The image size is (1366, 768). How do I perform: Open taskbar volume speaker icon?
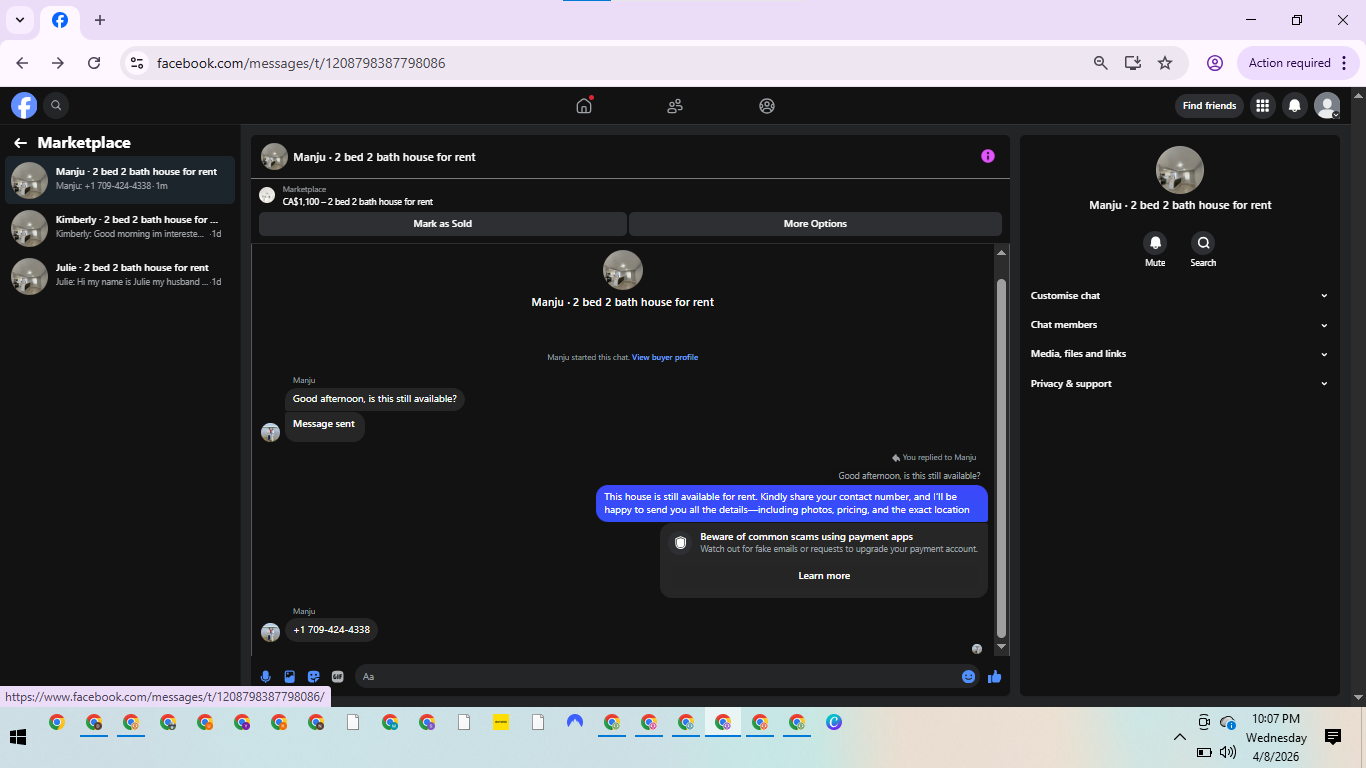point(1228,752)
